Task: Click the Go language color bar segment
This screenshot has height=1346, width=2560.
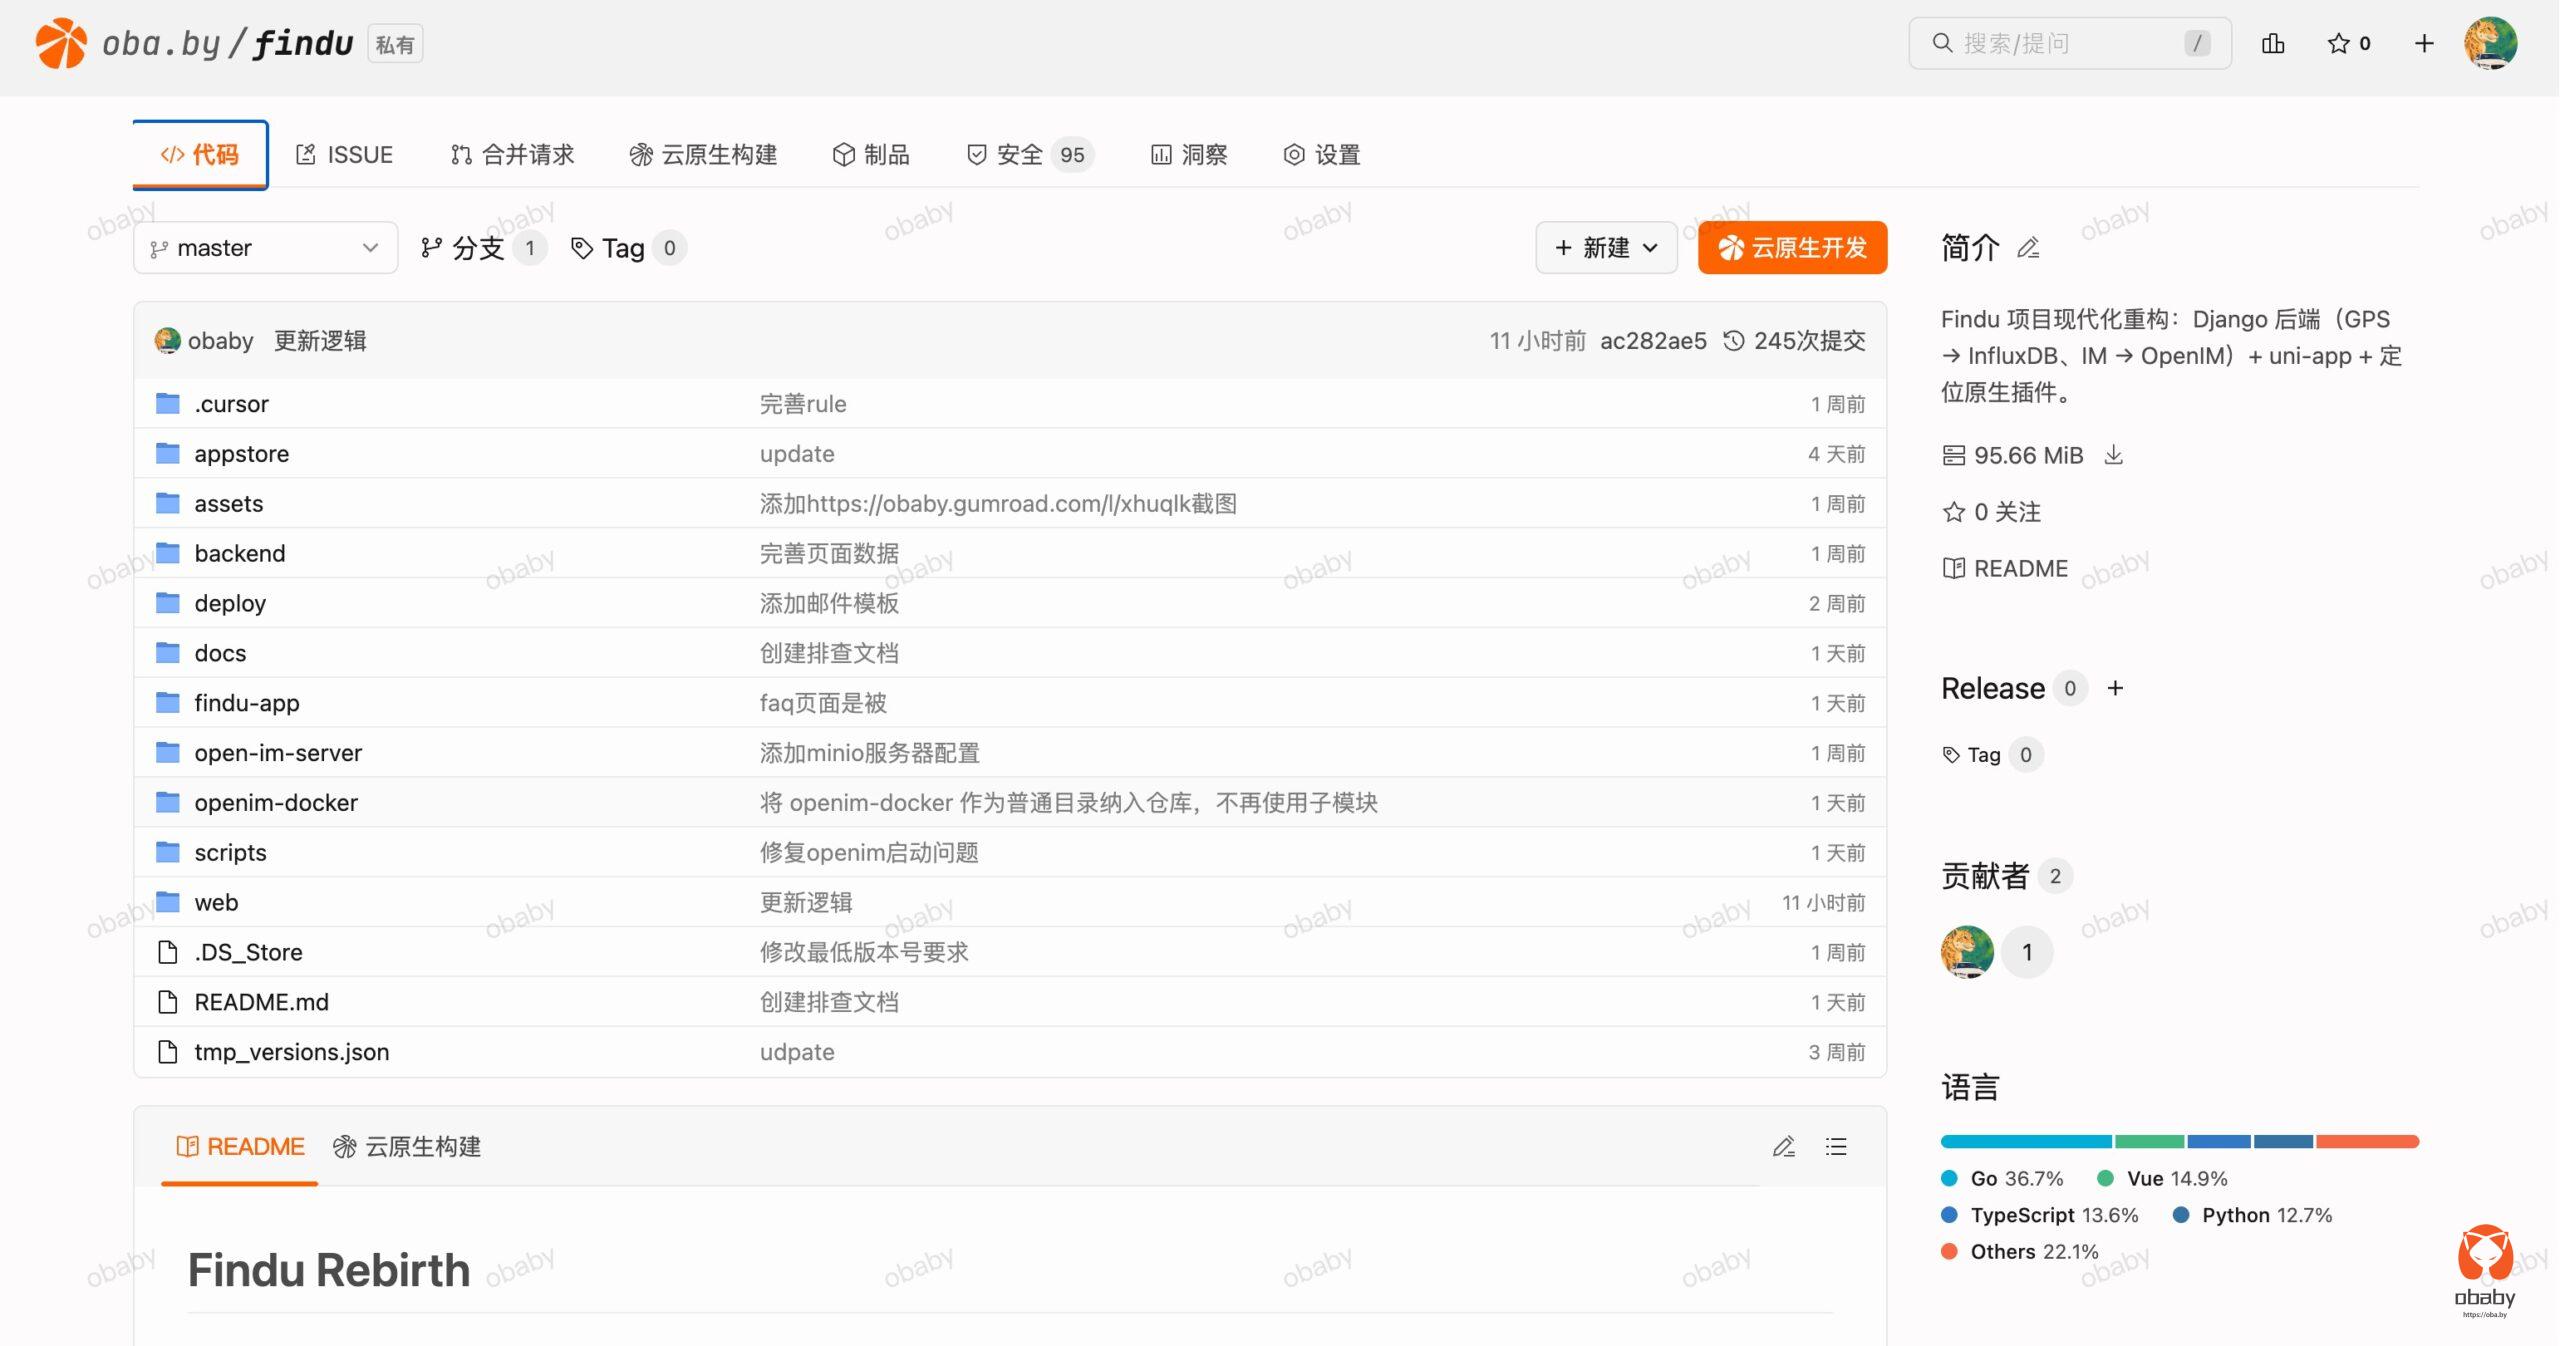Action: [2026, 1141]
